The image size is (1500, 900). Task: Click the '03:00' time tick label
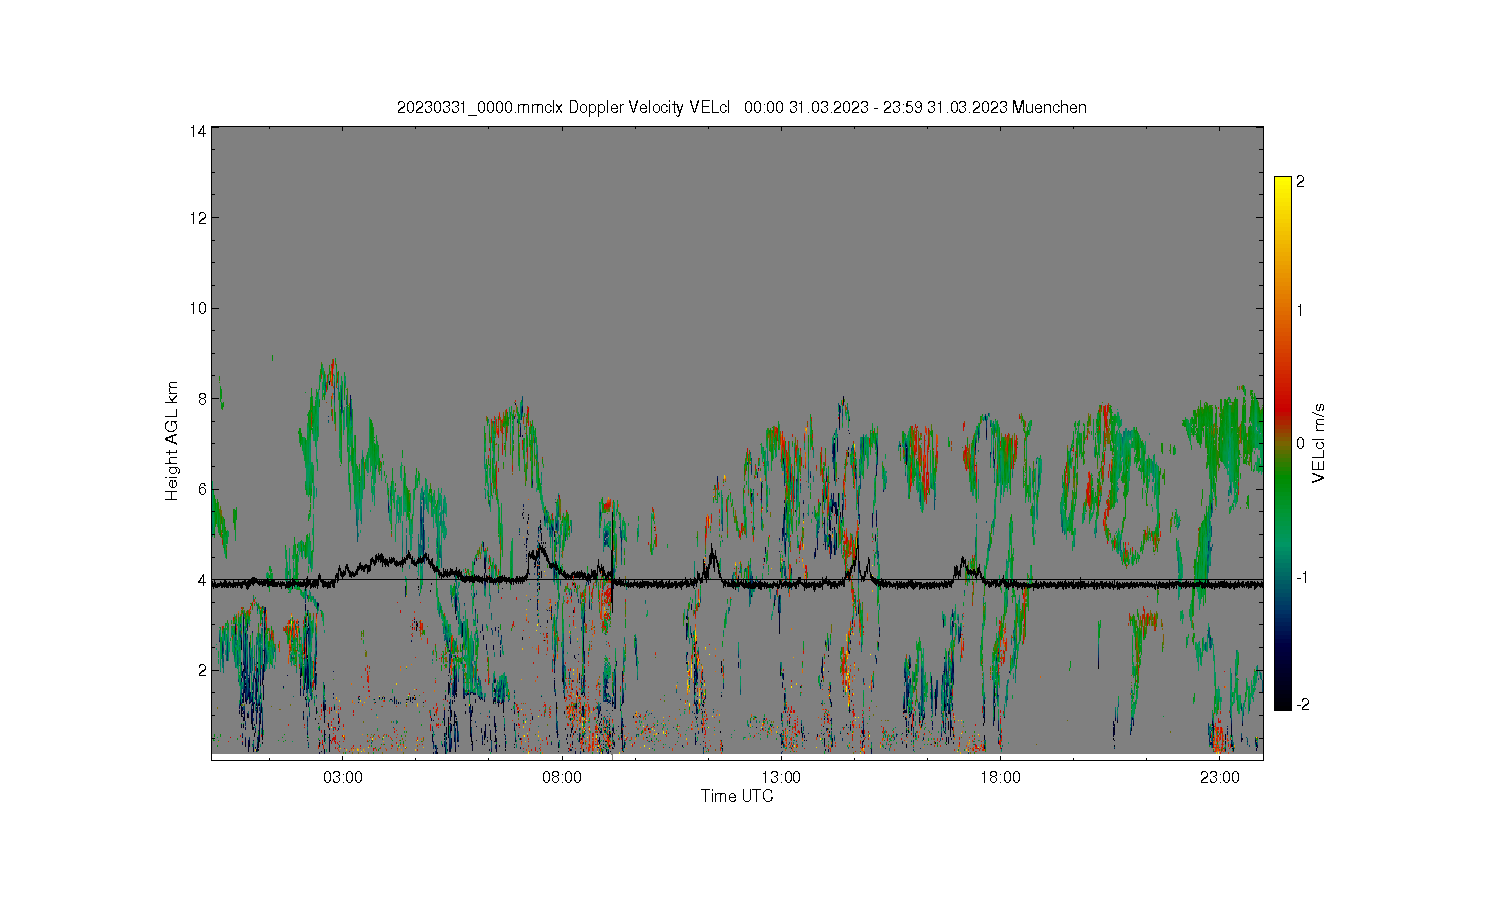343,777
